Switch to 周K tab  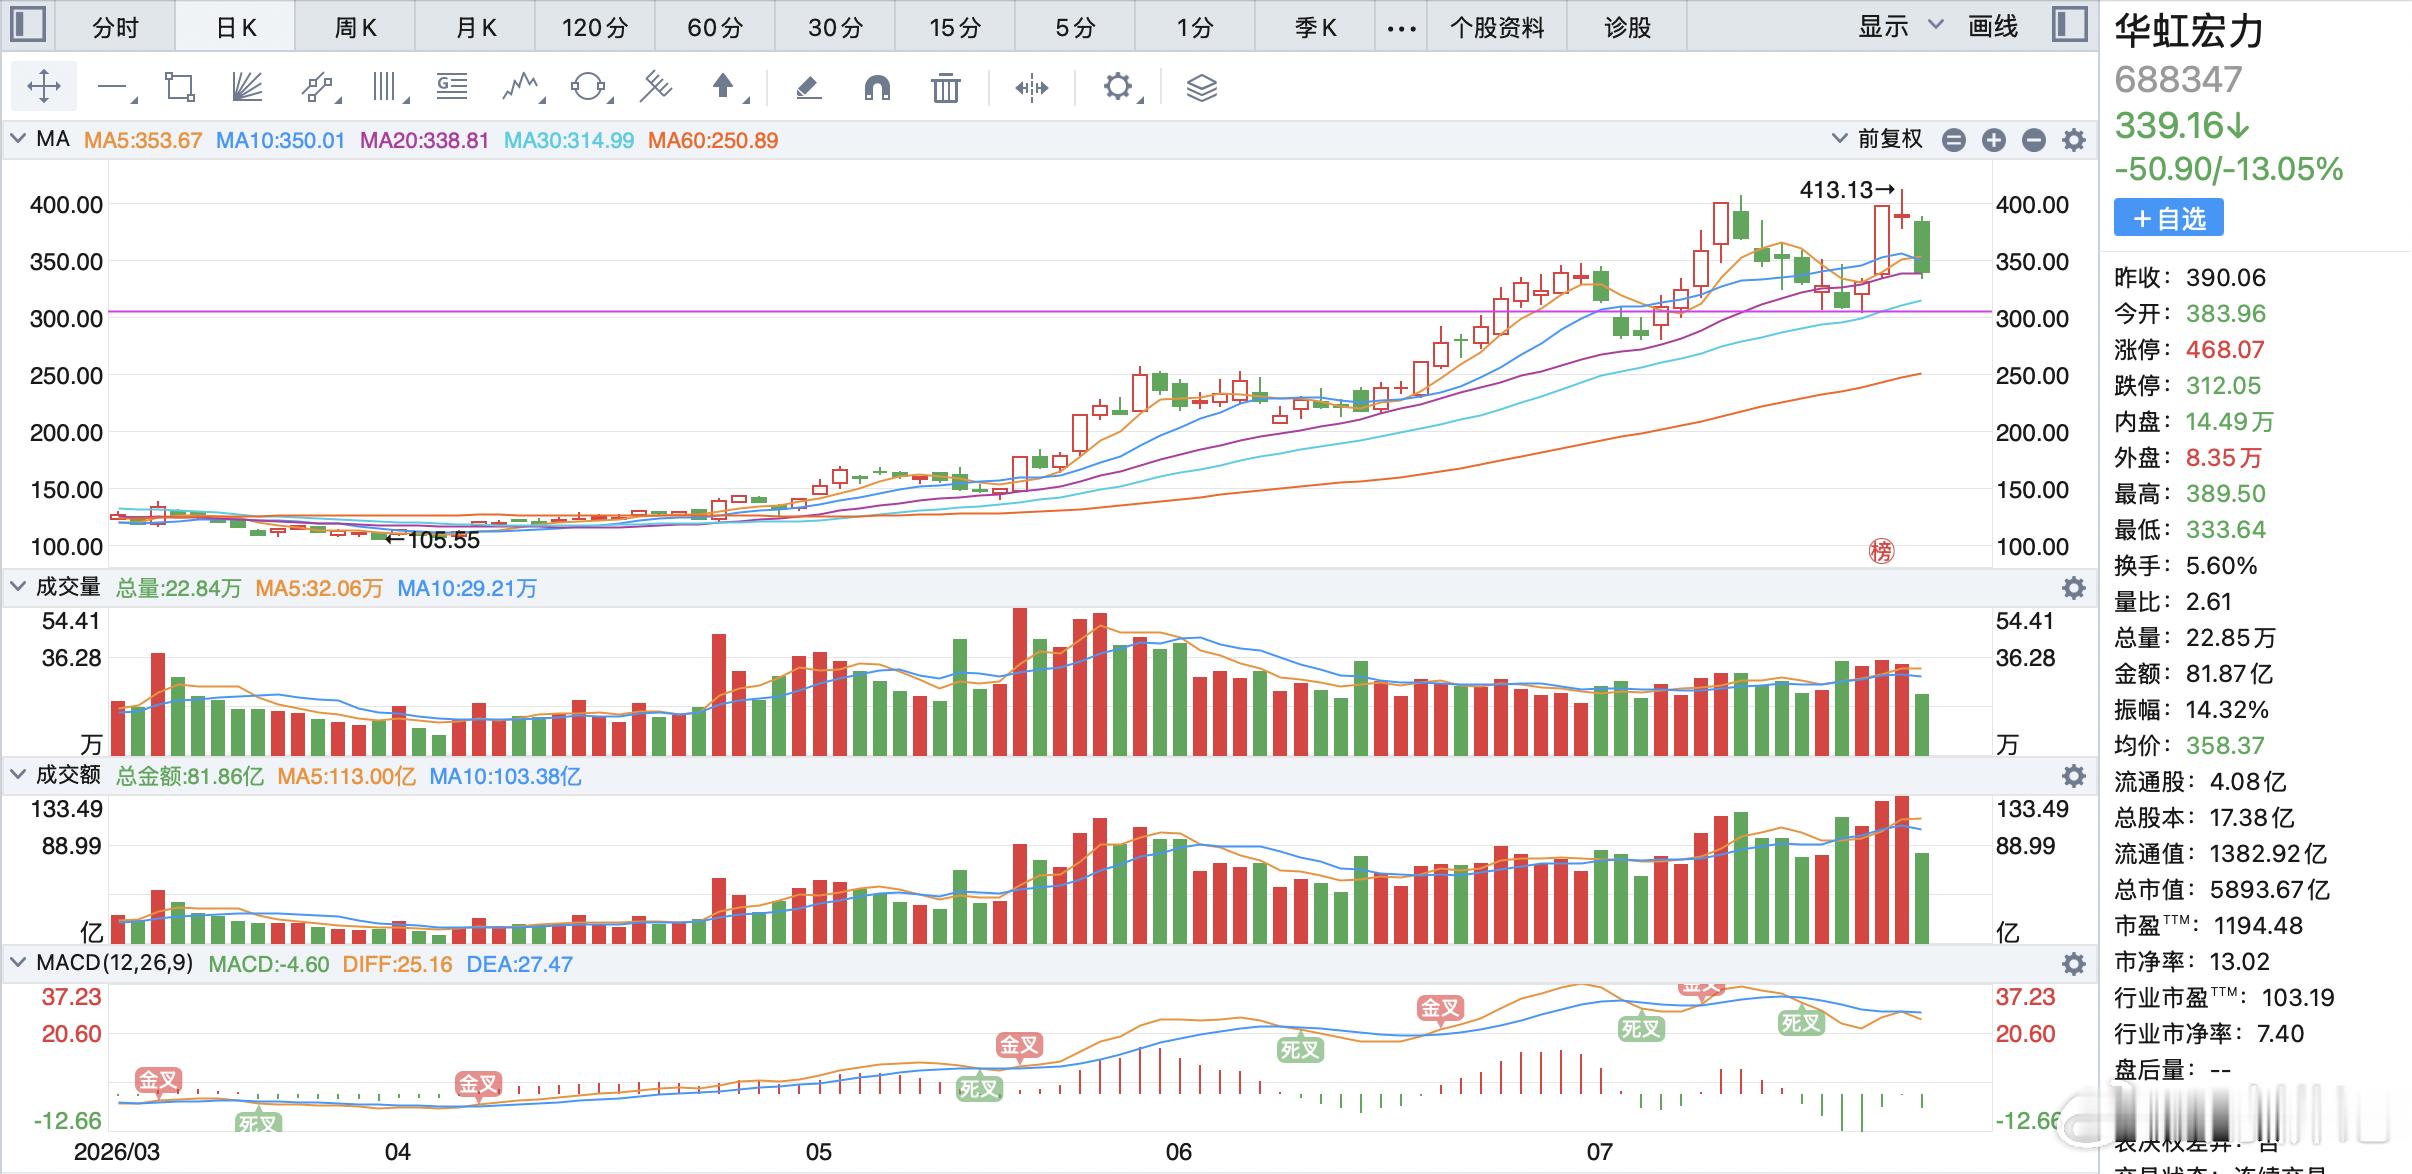point(355,27)
